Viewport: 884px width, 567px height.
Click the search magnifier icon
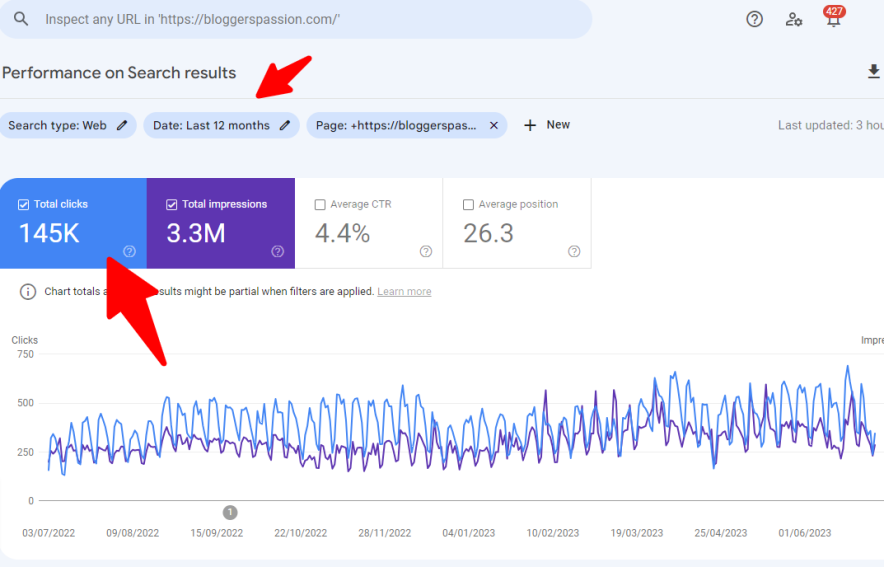pos(21,20)
